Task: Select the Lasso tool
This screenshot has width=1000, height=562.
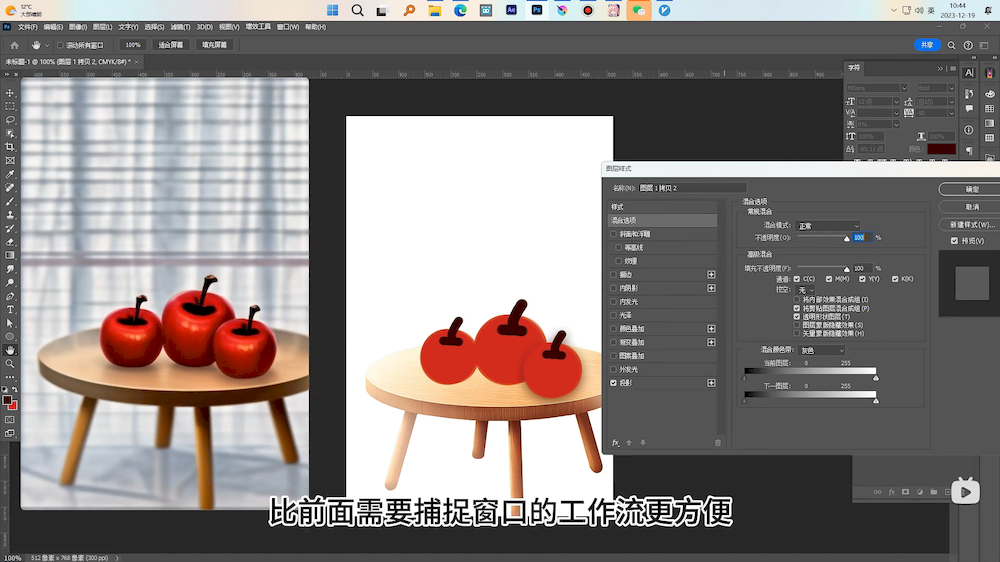Action: [10, 119]
